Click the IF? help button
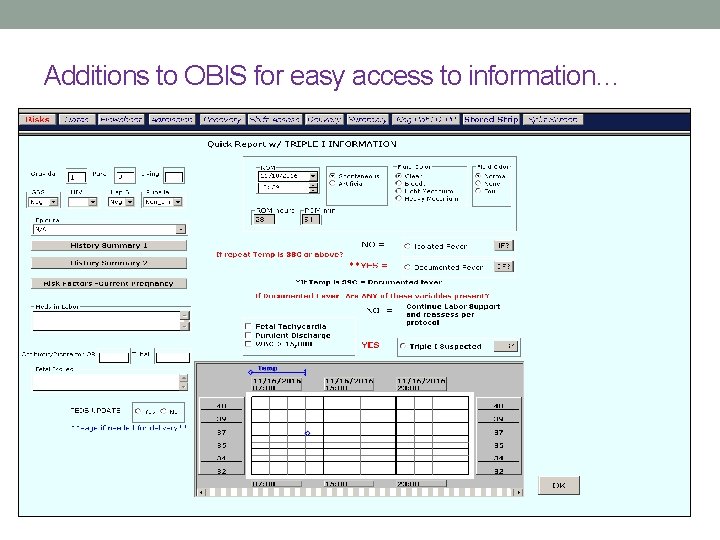 point(504,246)
